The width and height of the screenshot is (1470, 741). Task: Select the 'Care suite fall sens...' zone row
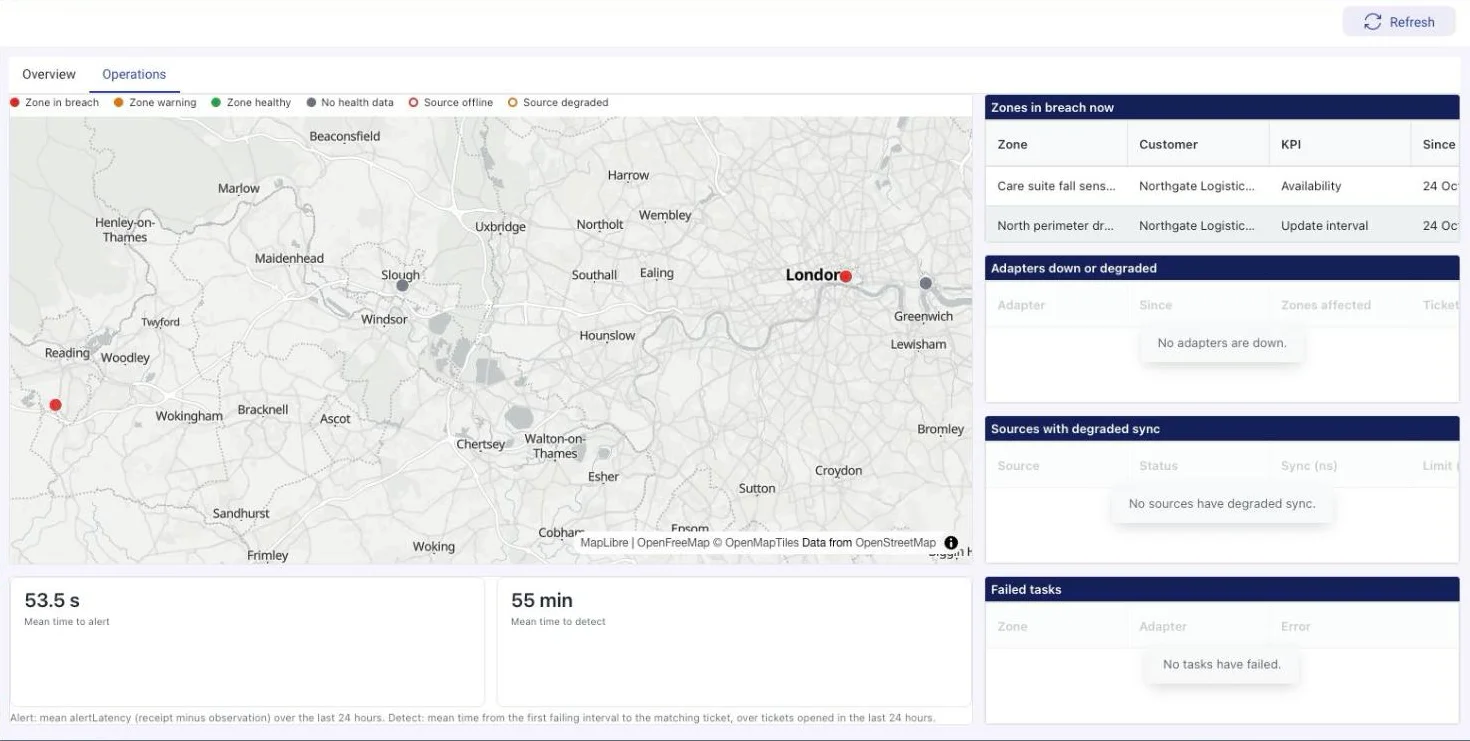click(x=1222, y=186)
